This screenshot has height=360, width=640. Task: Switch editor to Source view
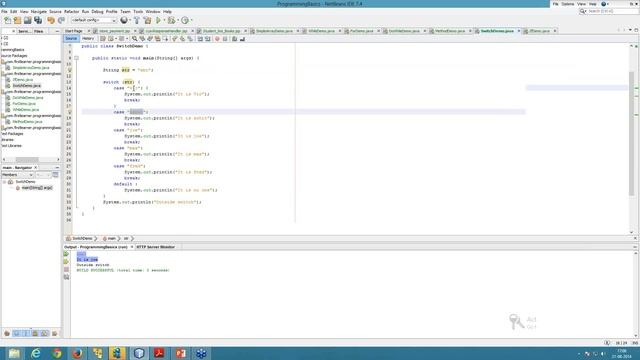click(71, 39)
